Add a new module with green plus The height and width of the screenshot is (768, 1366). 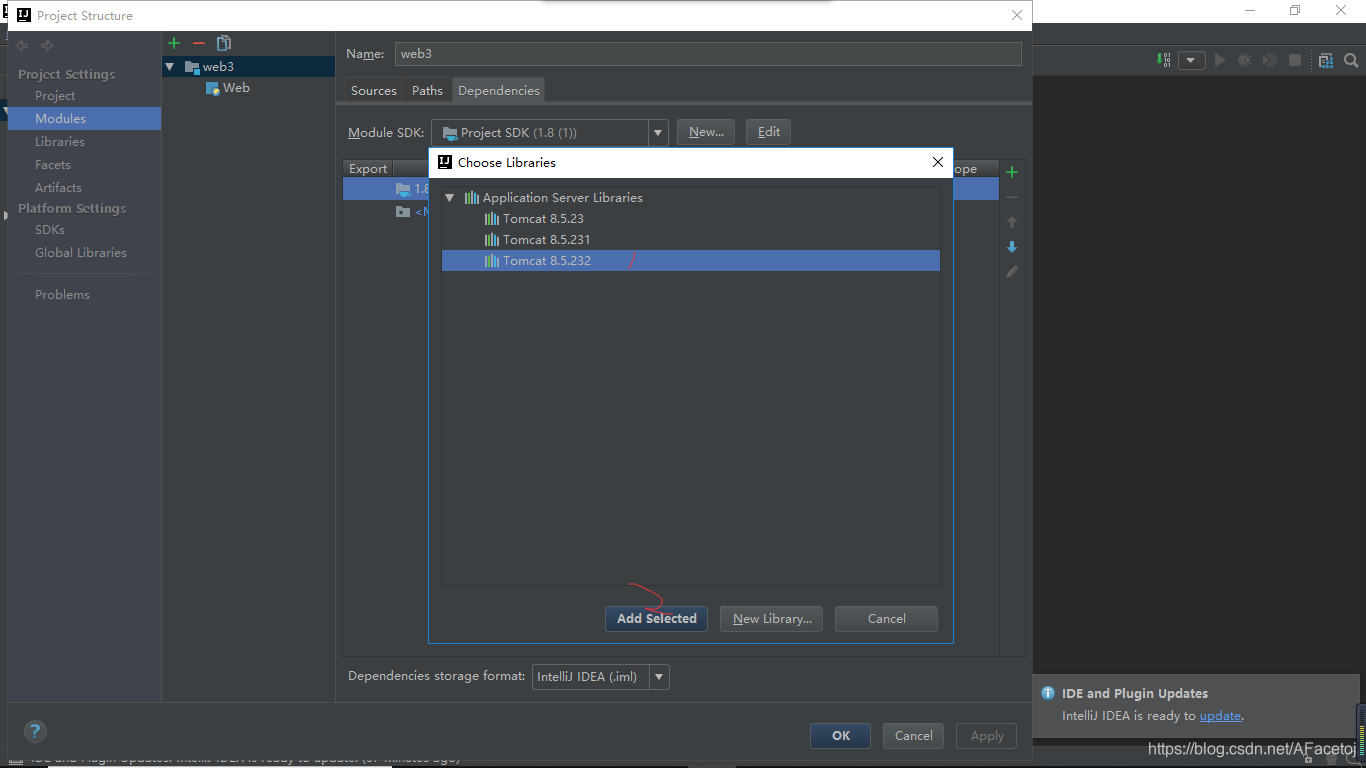tap(174, 43)
